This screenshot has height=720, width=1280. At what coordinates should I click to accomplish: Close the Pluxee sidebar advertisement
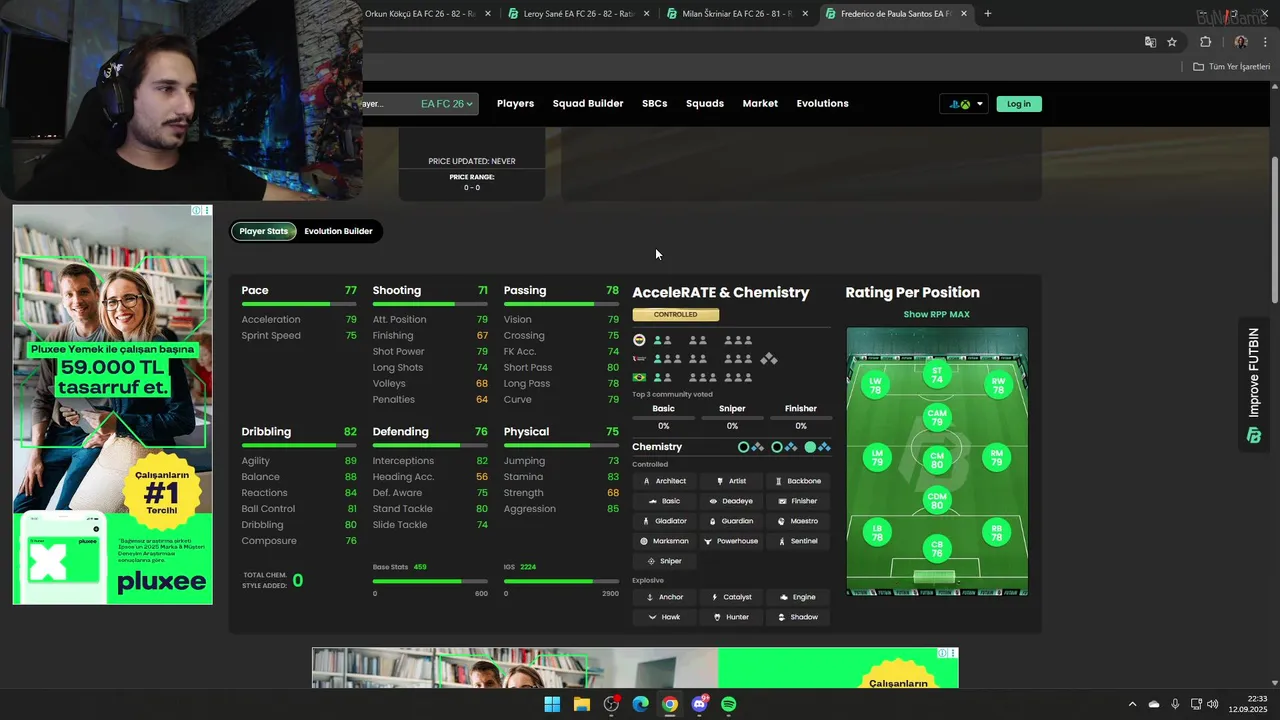pos(207,211)
